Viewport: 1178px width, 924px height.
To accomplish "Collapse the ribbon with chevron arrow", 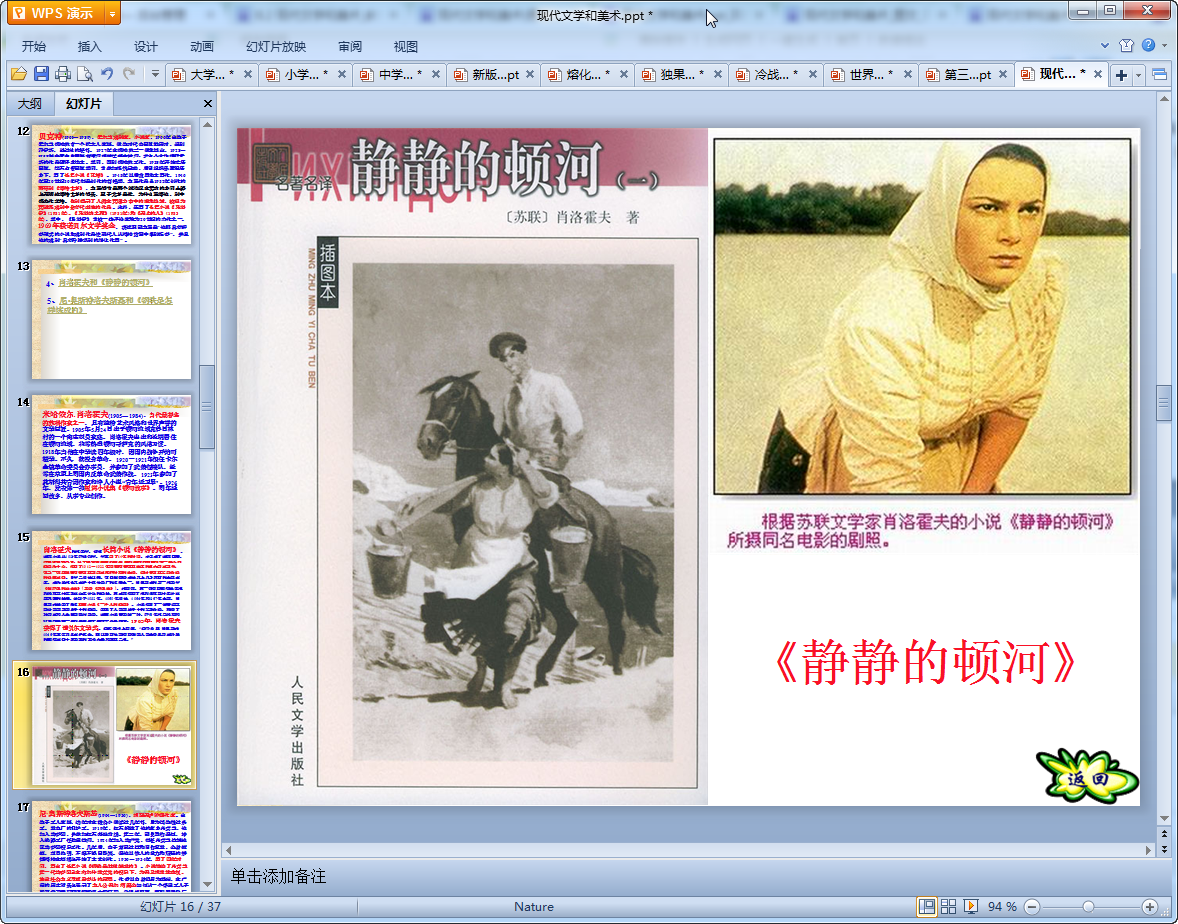I will point(1104,45).
